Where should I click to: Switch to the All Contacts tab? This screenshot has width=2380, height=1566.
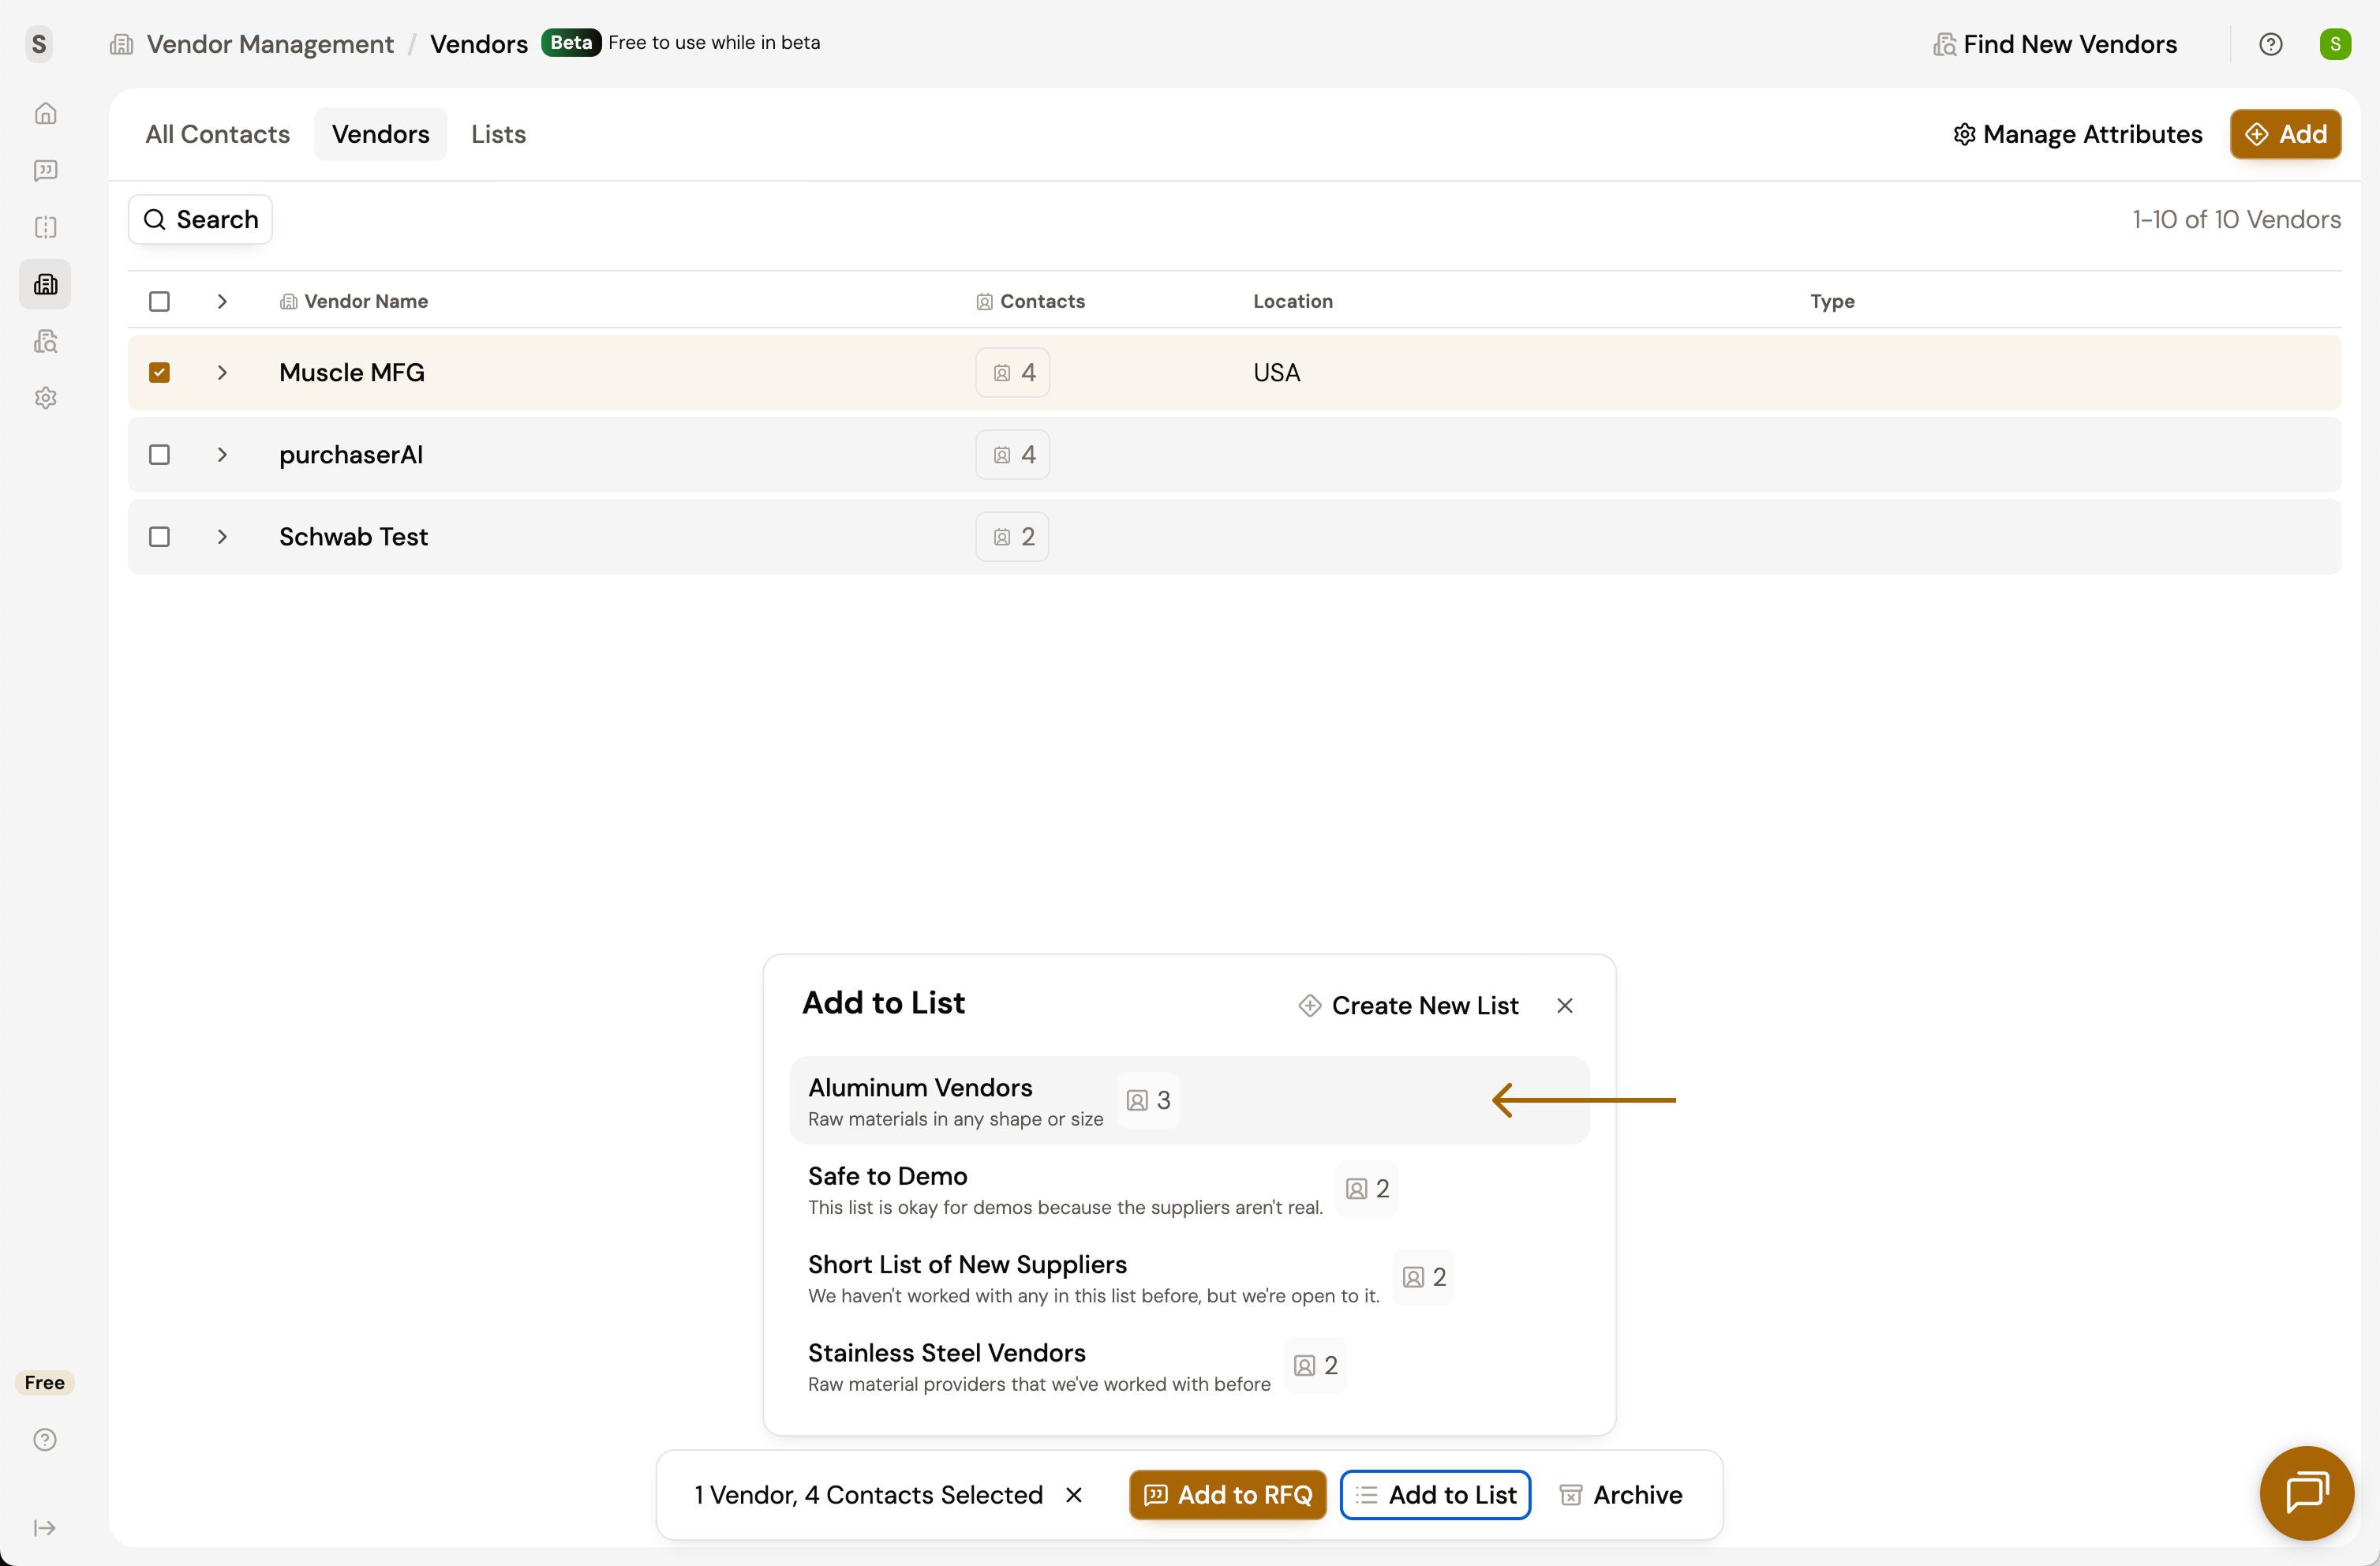coord(217,134)
